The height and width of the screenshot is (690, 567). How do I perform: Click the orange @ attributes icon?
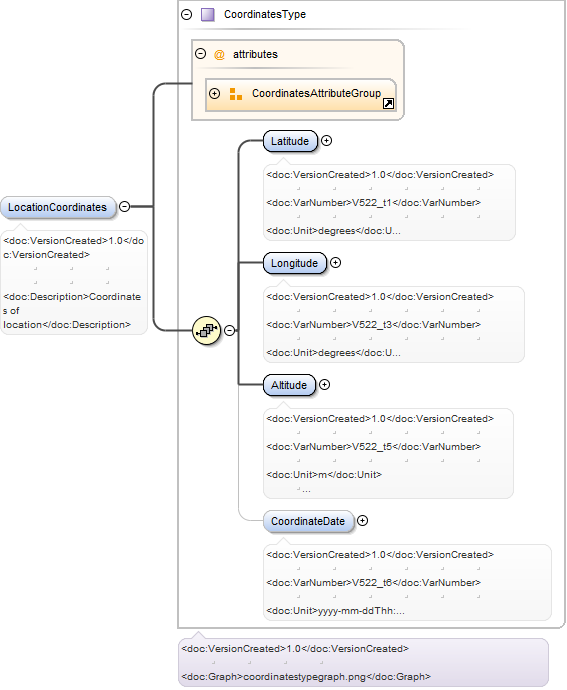tap(219, 55)
